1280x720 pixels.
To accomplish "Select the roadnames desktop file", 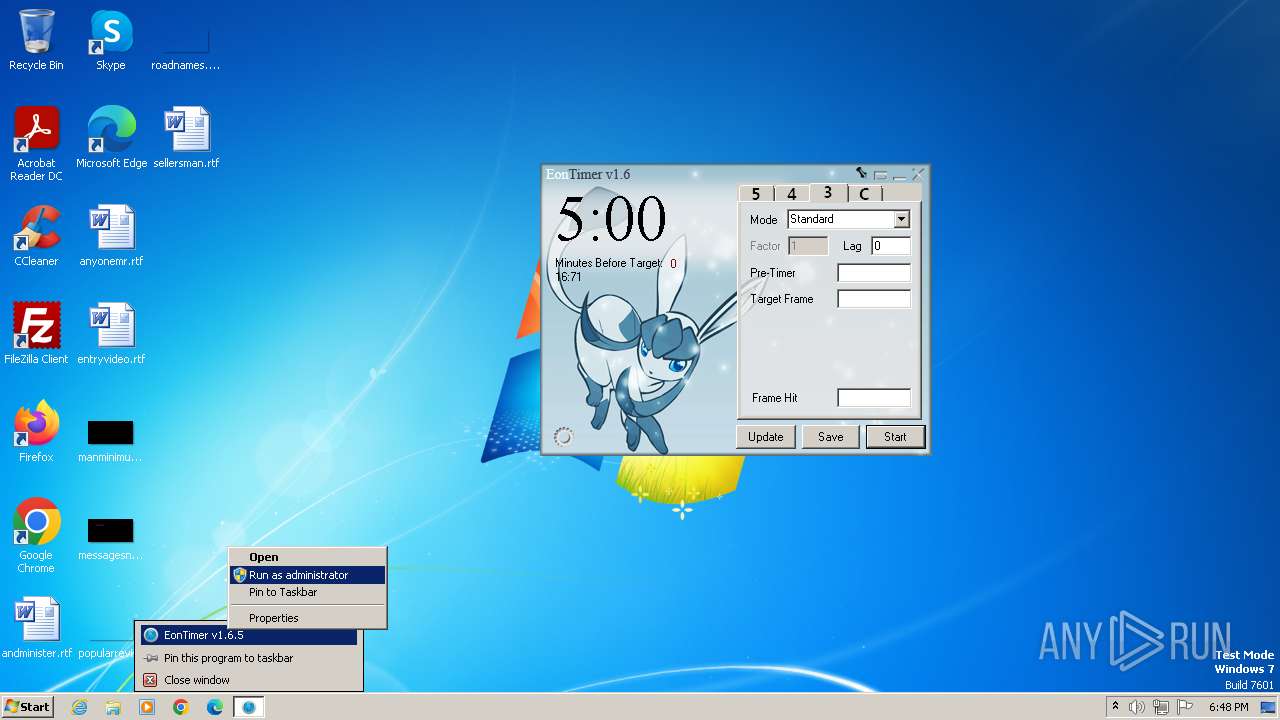I will (x=186, y=43).
